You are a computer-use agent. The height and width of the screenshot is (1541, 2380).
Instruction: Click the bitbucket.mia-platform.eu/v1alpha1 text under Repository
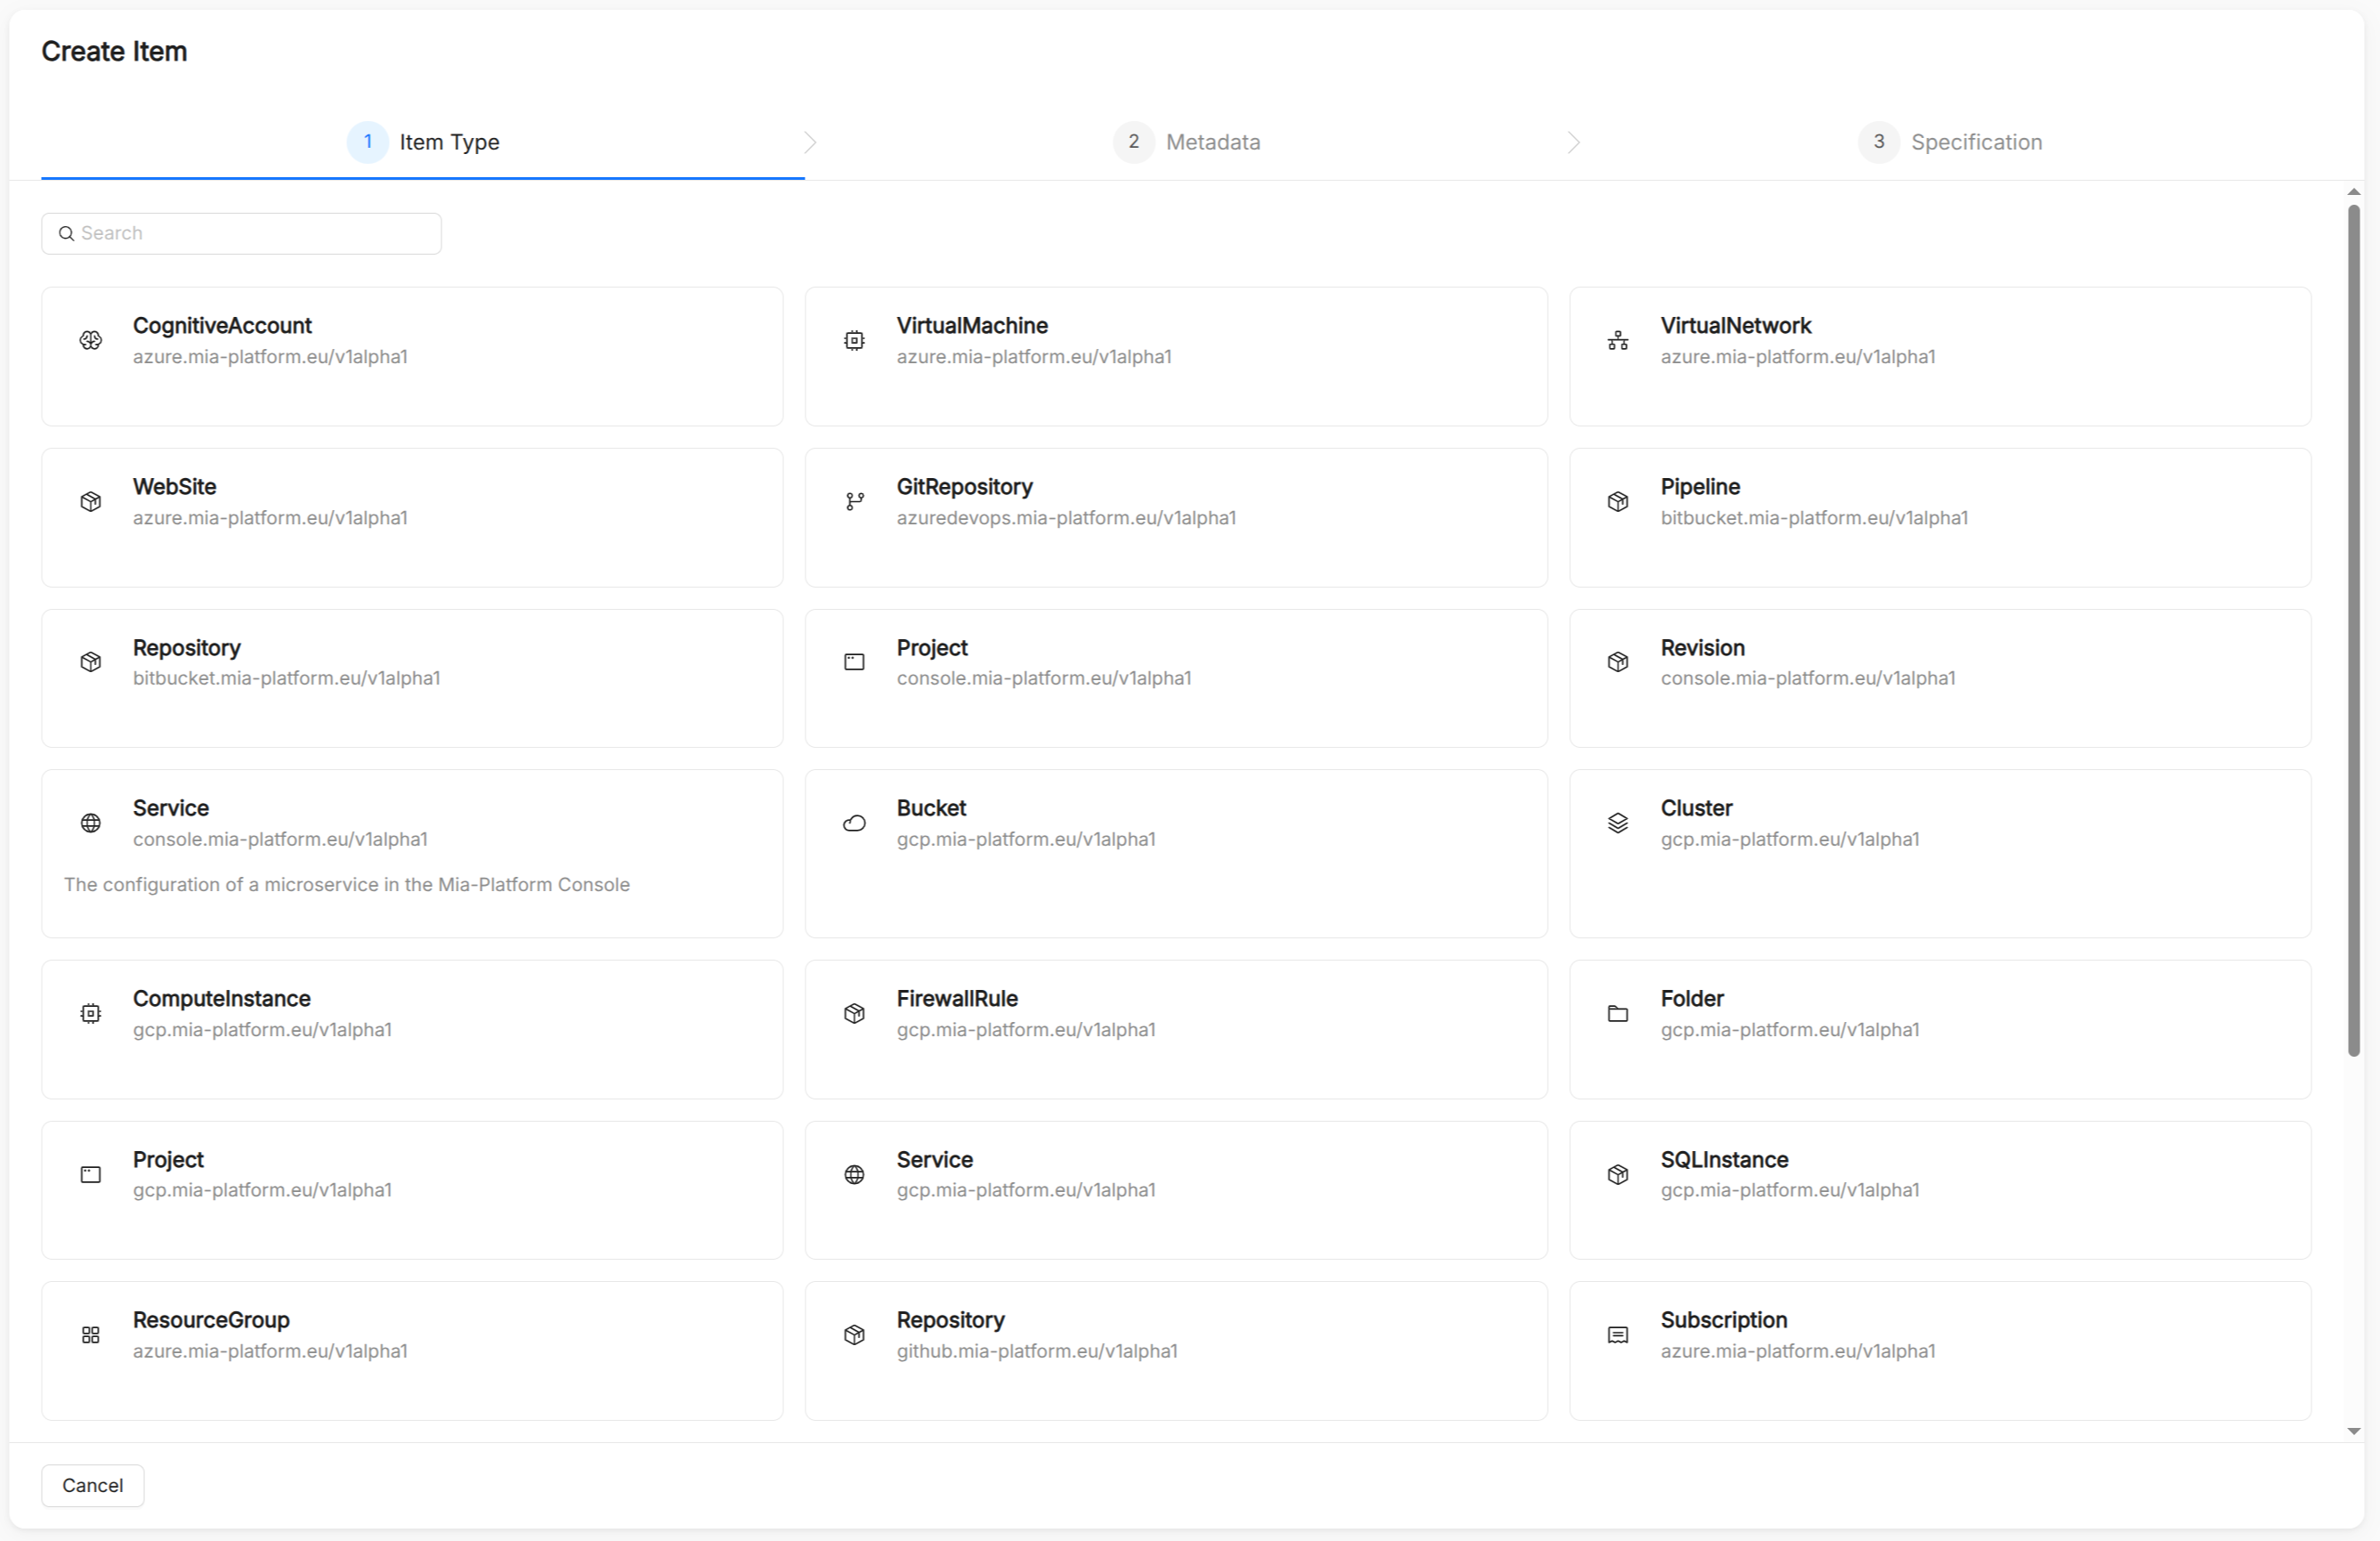(x=286, y=679)
